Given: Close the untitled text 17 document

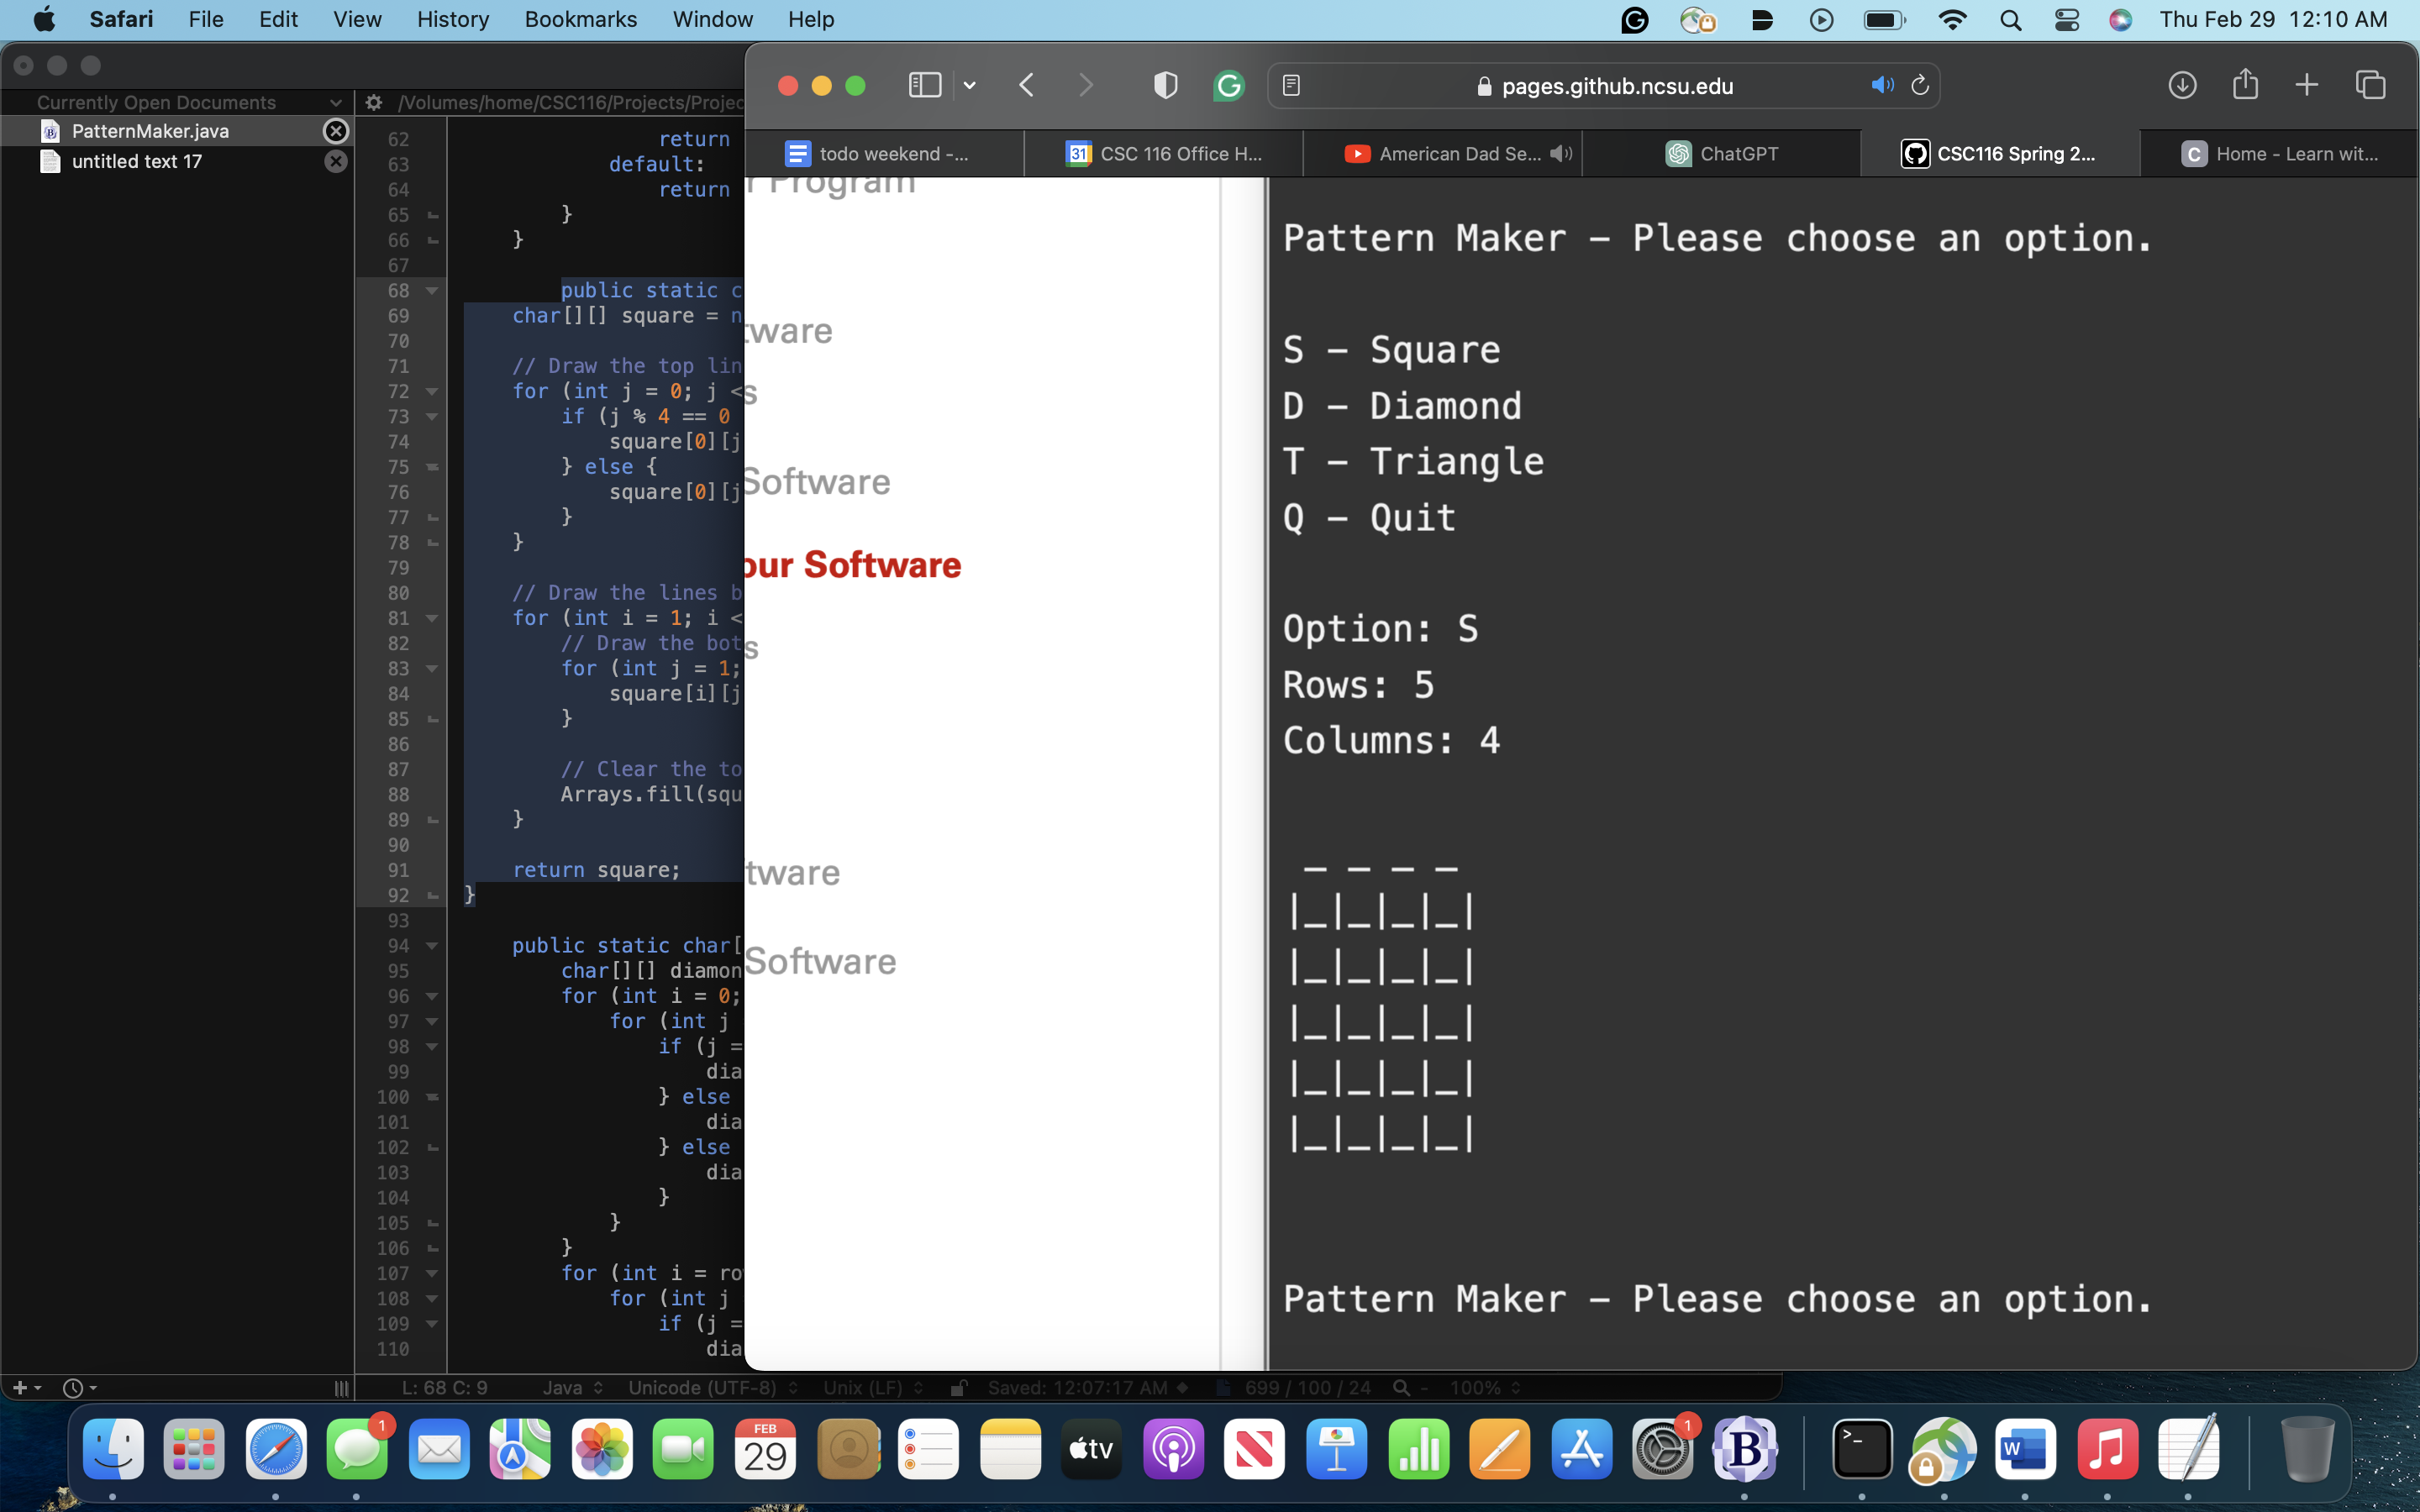Looking at the screenshot, I should [336, 161].
